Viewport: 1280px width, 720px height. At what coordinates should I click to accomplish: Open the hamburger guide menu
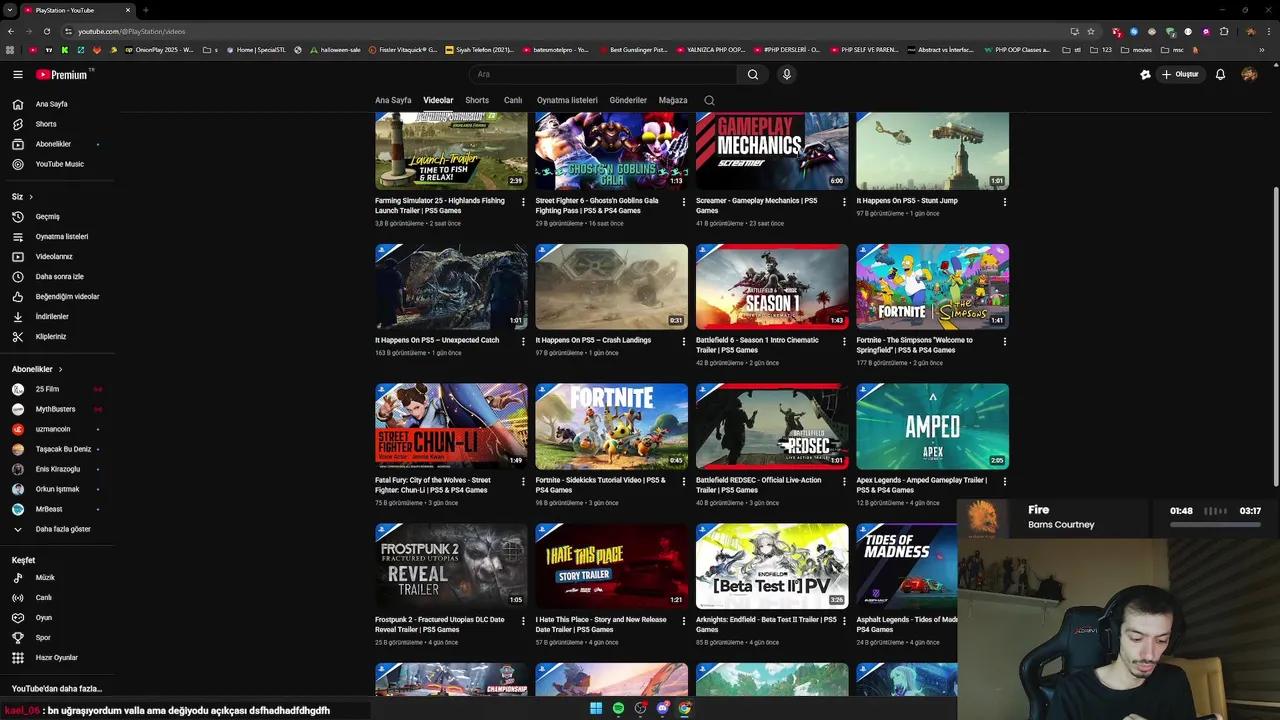pos(17,74)
